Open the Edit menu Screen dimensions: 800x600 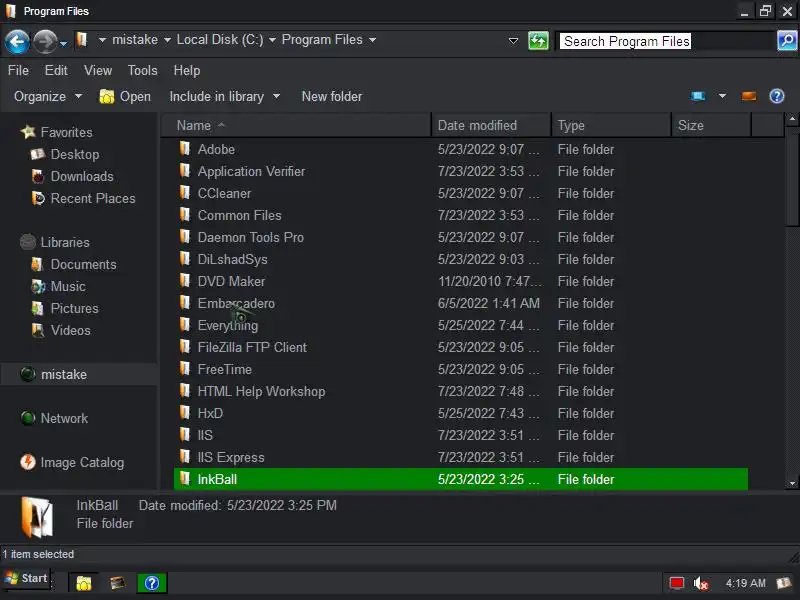(x=56, y=70)
